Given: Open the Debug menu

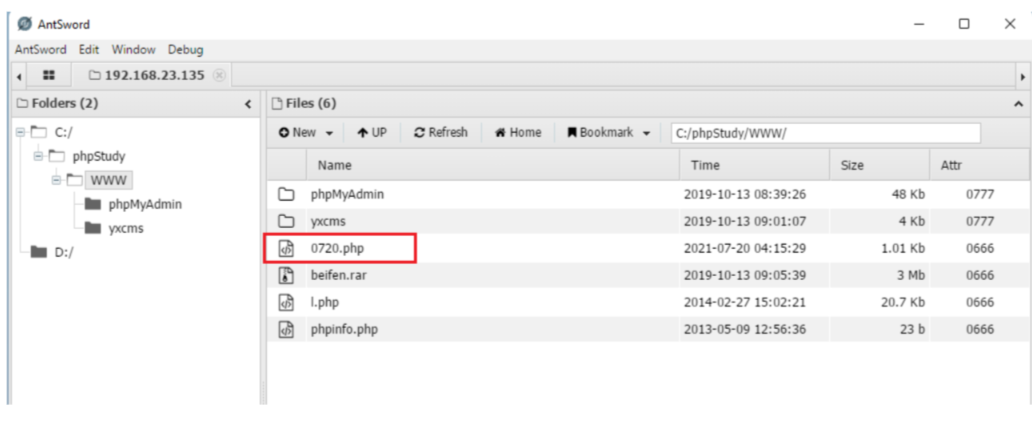Looking at the screenshot, I should coord(186,49).
